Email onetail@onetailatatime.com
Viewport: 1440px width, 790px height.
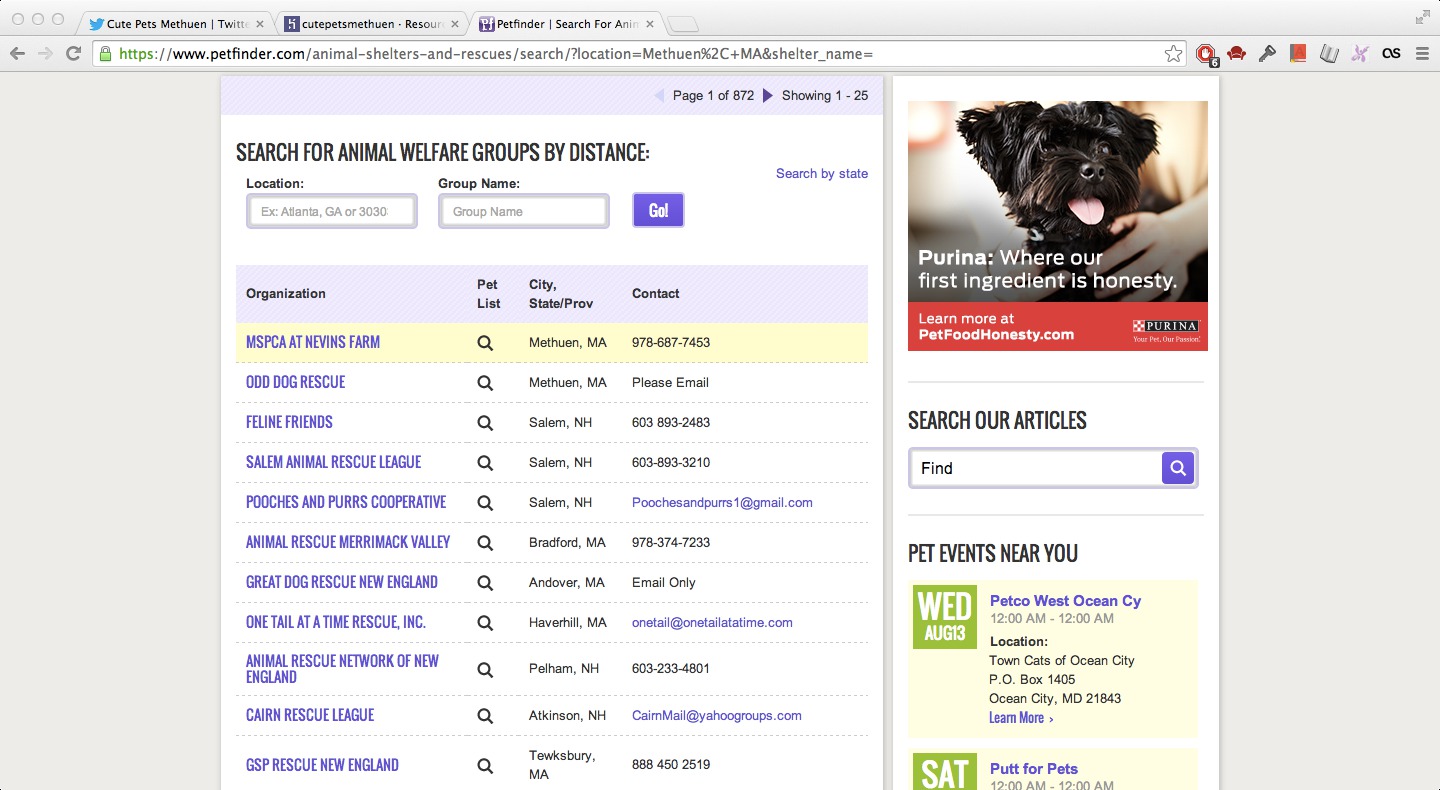tap(712, 622)
